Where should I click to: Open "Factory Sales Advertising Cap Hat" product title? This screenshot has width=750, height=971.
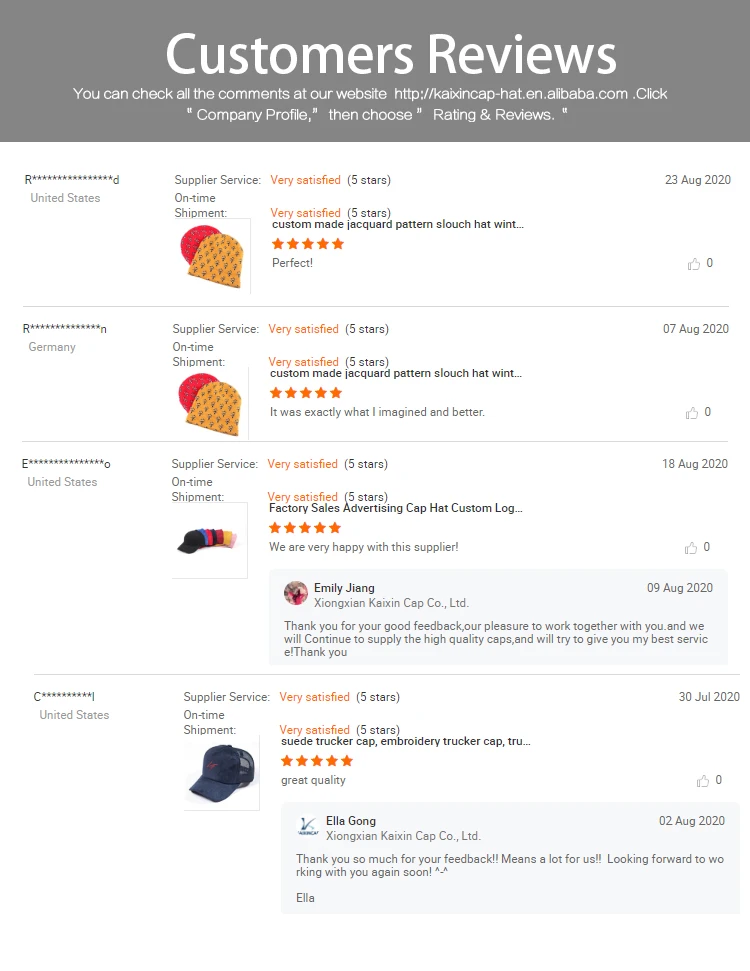tap(395, 508)
